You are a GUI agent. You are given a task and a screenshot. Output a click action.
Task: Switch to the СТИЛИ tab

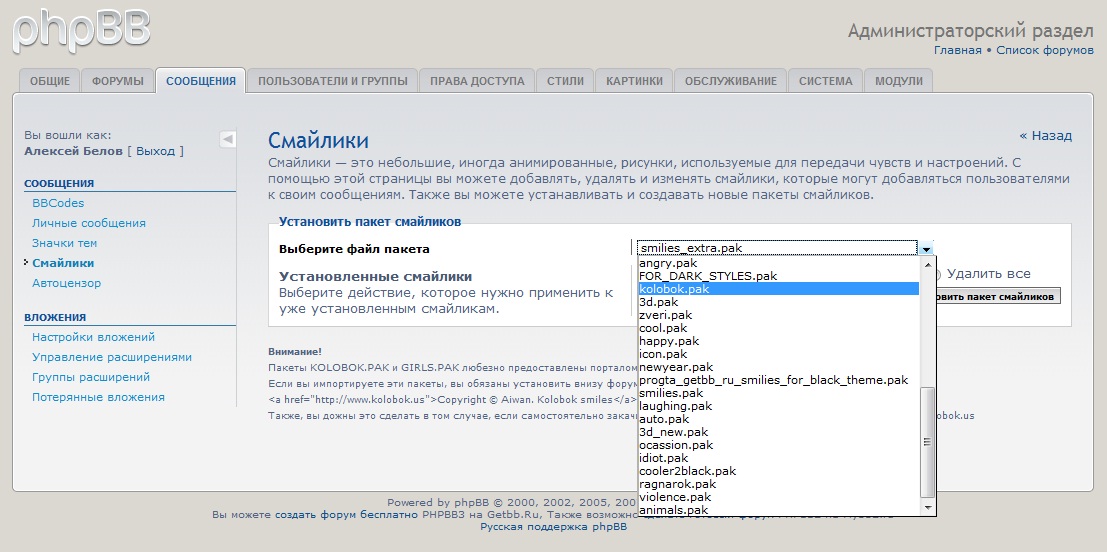pyautogui.click(x=566, y=81)
